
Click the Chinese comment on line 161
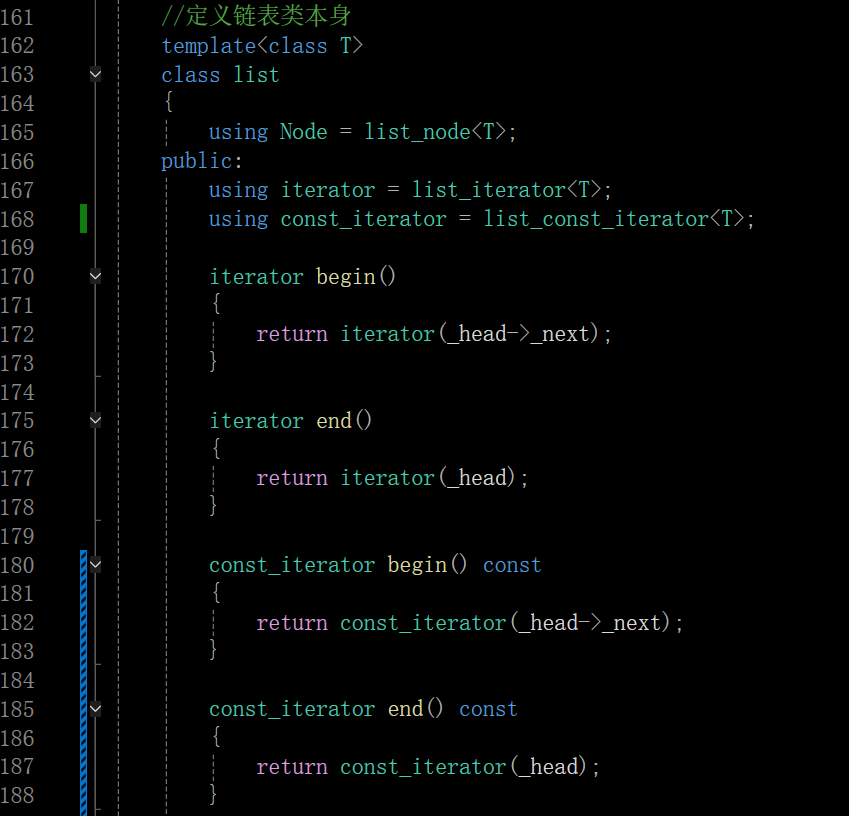(x=256, y=16)
